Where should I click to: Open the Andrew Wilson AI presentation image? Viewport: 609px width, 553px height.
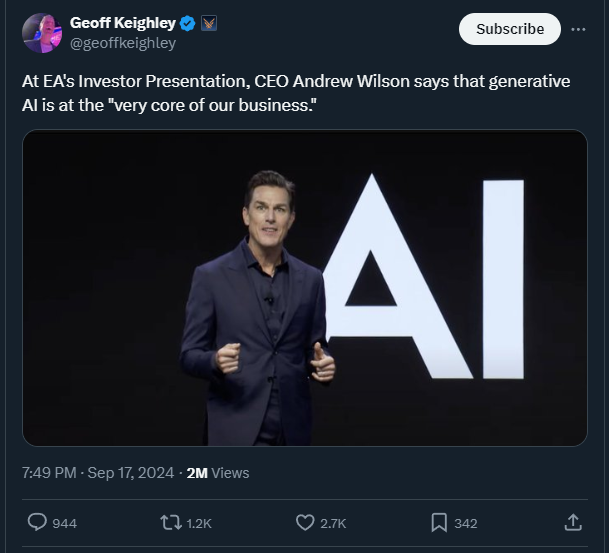tap(304, 288)
